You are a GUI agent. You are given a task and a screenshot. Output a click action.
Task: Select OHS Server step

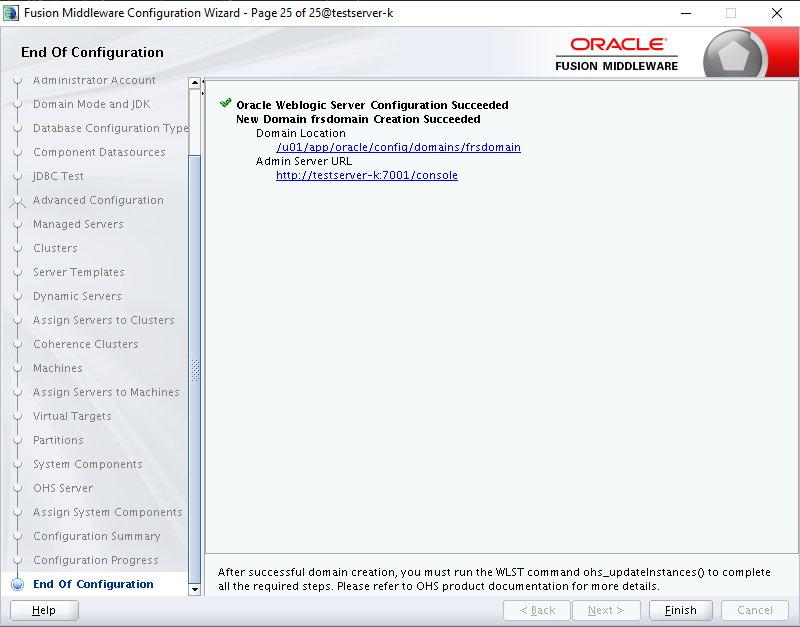(x=63, y=488)
